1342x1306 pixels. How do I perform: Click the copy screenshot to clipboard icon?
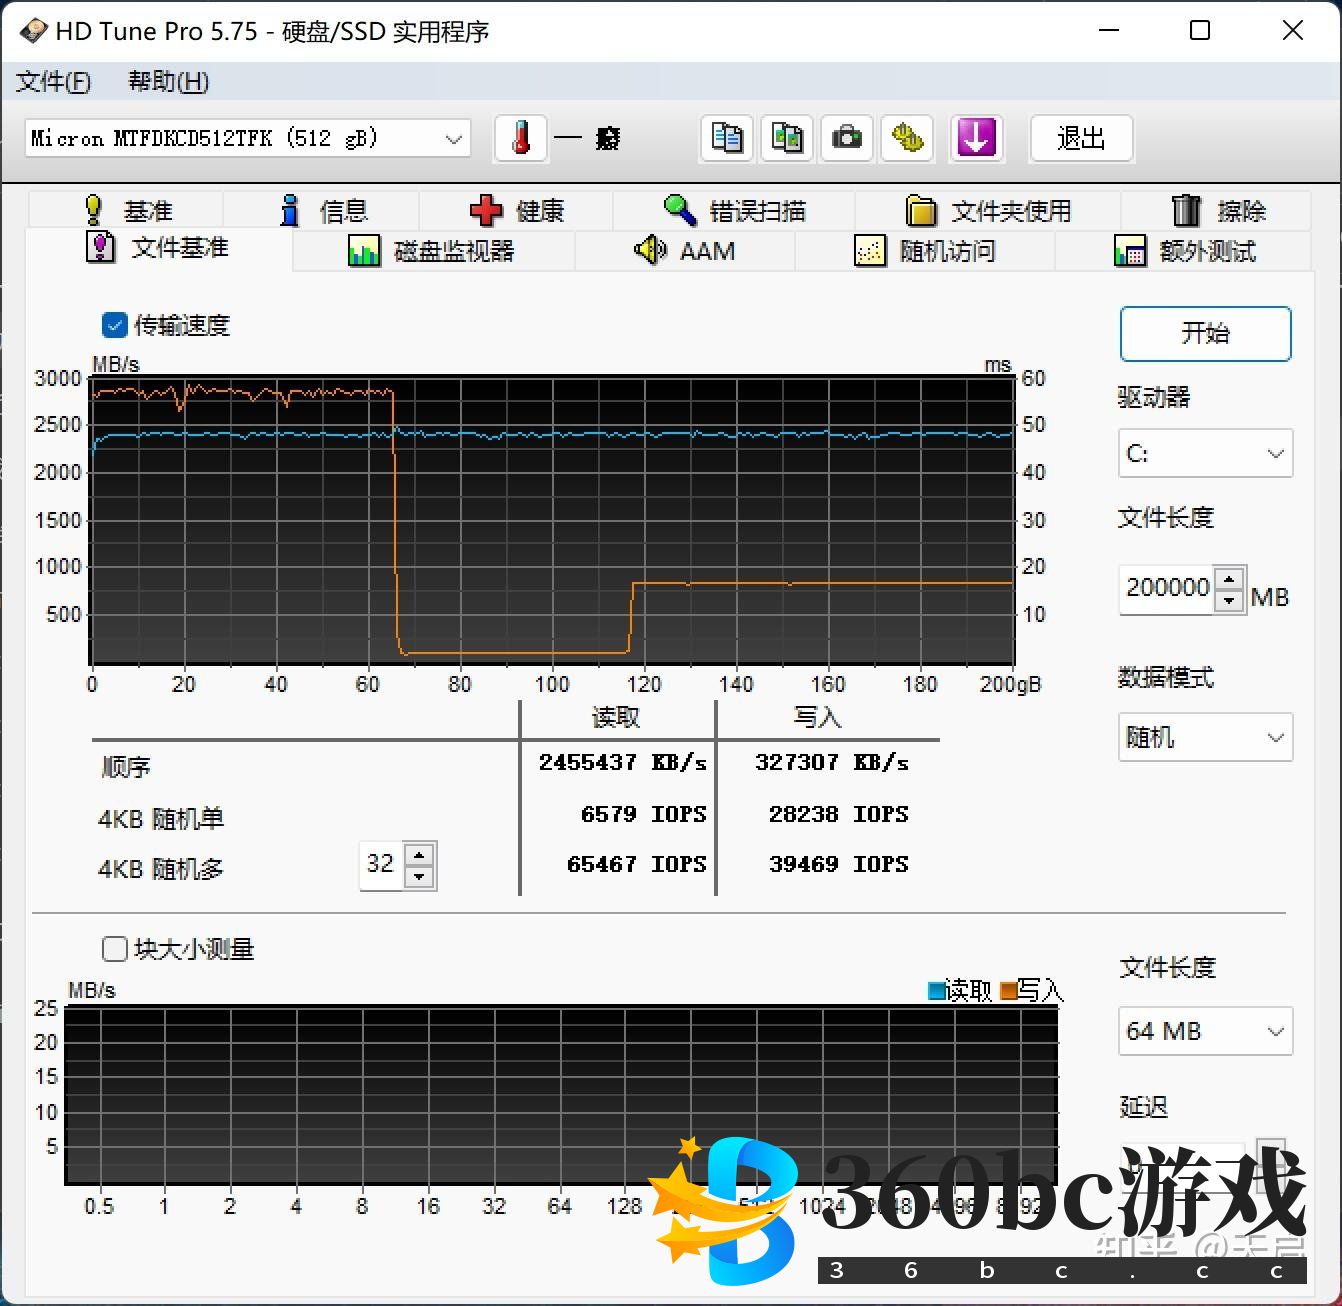point(787,138)
